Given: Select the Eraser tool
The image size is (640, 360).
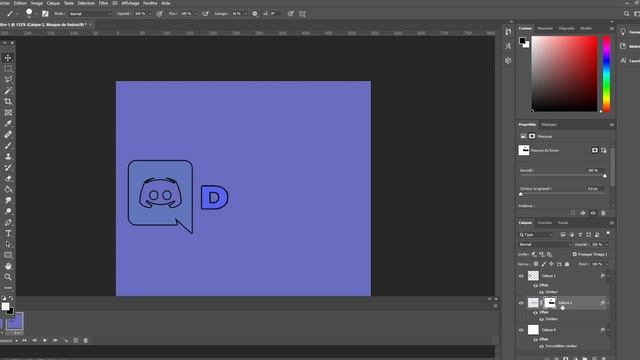Looking at the screenshot, I should [x=8, y=179].
